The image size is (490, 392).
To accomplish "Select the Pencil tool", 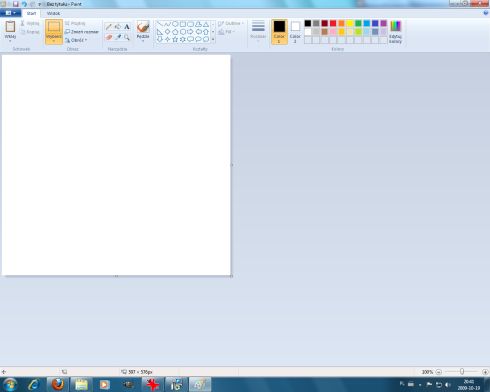I will click(x=108, y=27).
